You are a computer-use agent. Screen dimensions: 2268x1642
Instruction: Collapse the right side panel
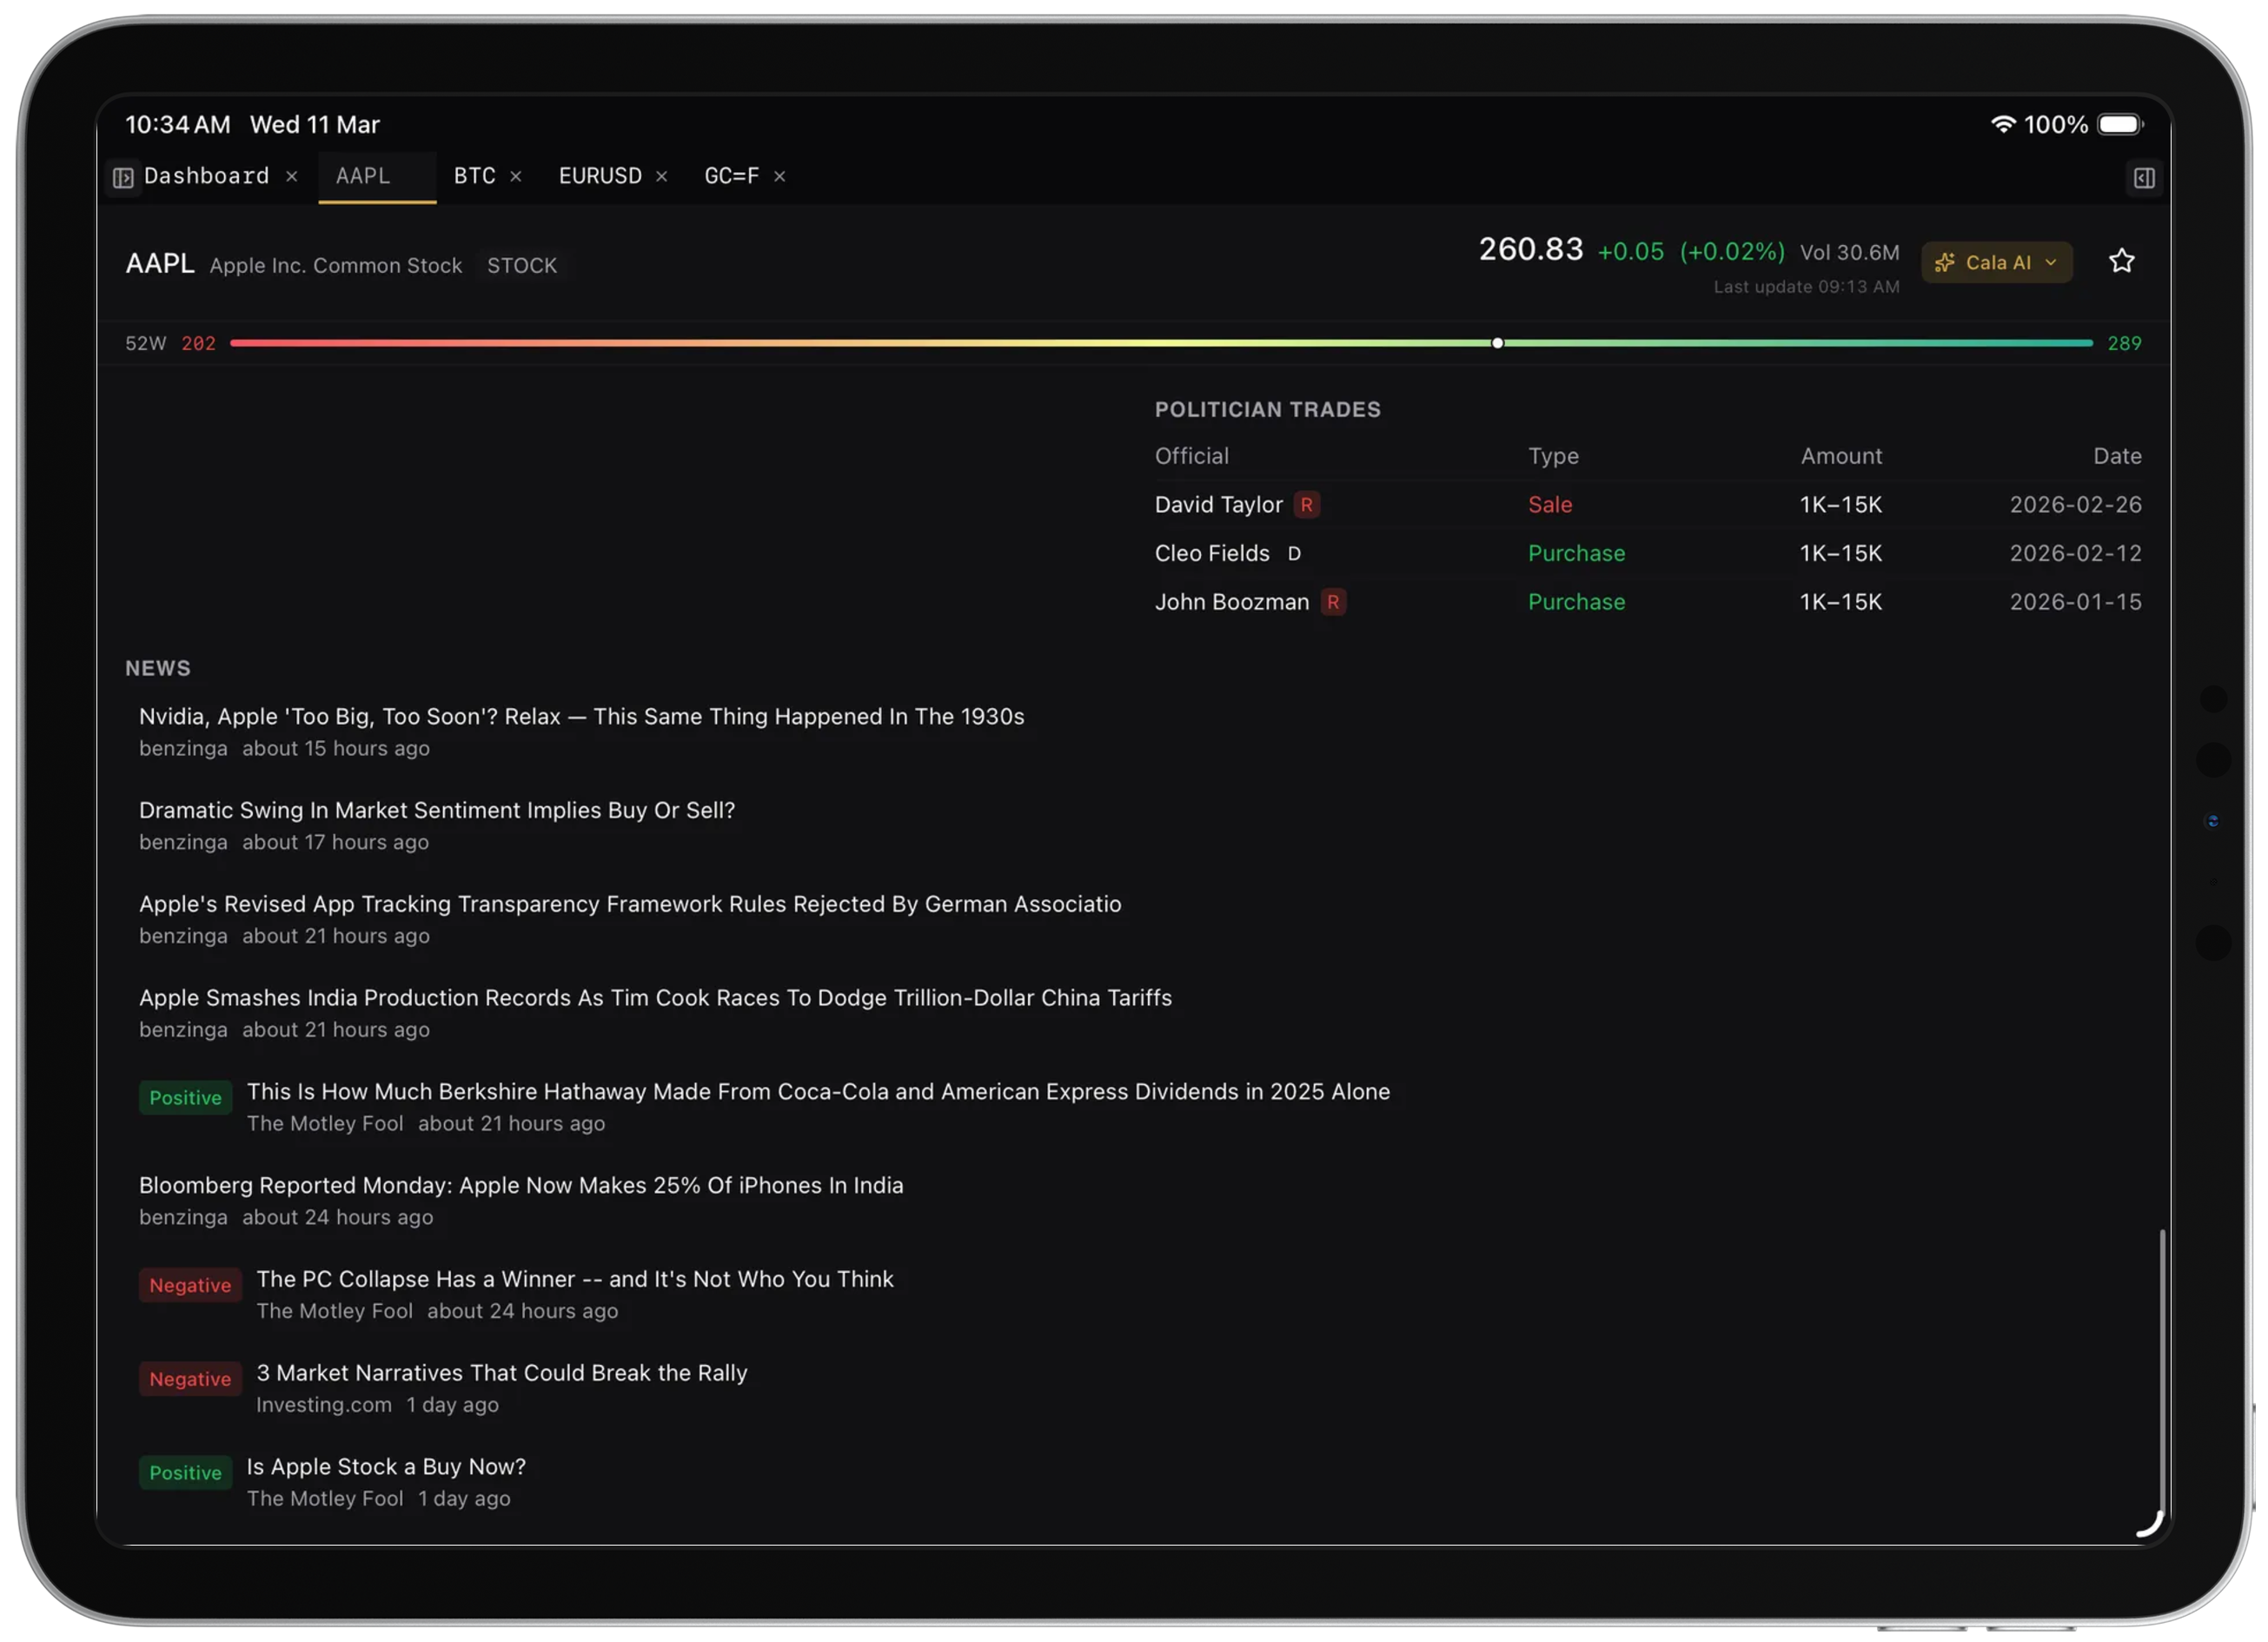[2144, 177]
